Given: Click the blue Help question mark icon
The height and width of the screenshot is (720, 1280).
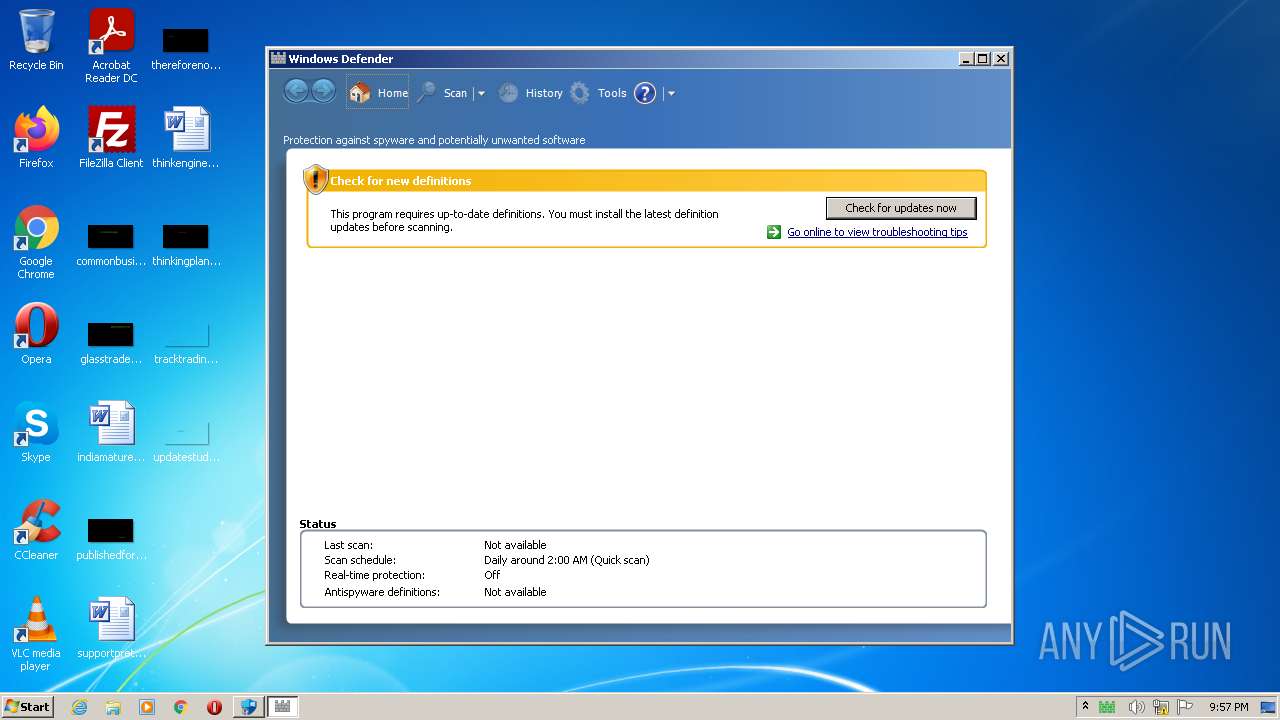Looking at the screenshot, I should click(645, 93).
